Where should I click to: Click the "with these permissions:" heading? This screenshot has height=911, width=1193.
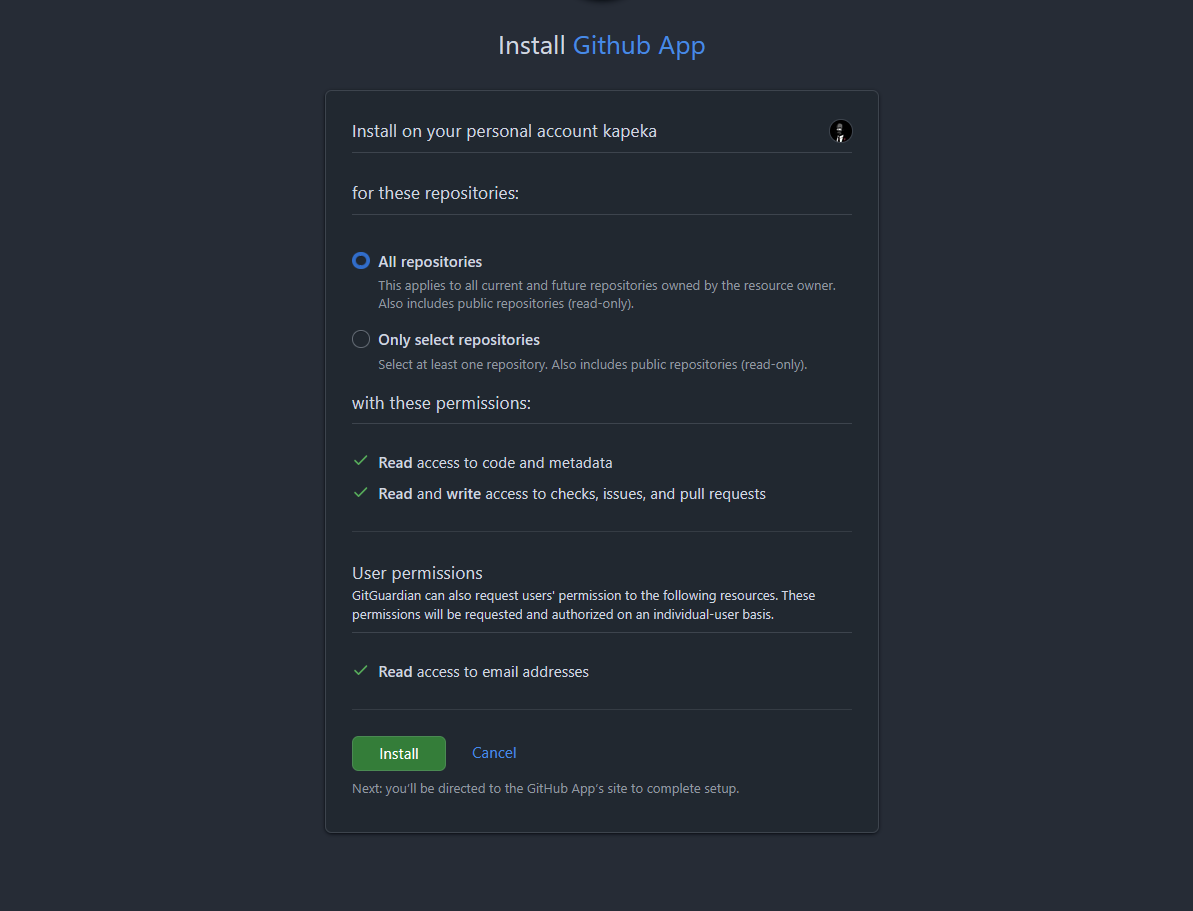tap(441, 404)
